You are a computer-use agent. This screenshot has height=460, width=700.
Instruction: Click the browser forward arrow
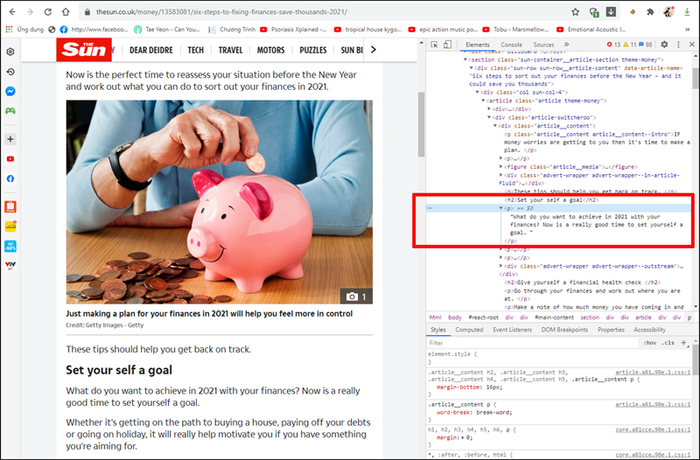[x=30, y=12]
